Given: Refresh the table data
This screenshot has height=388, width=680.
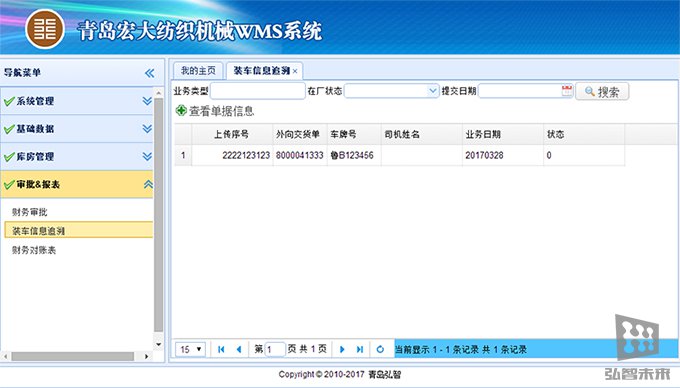Looking at the screenshot, I should pyautogui.click(x=380, y=349).
